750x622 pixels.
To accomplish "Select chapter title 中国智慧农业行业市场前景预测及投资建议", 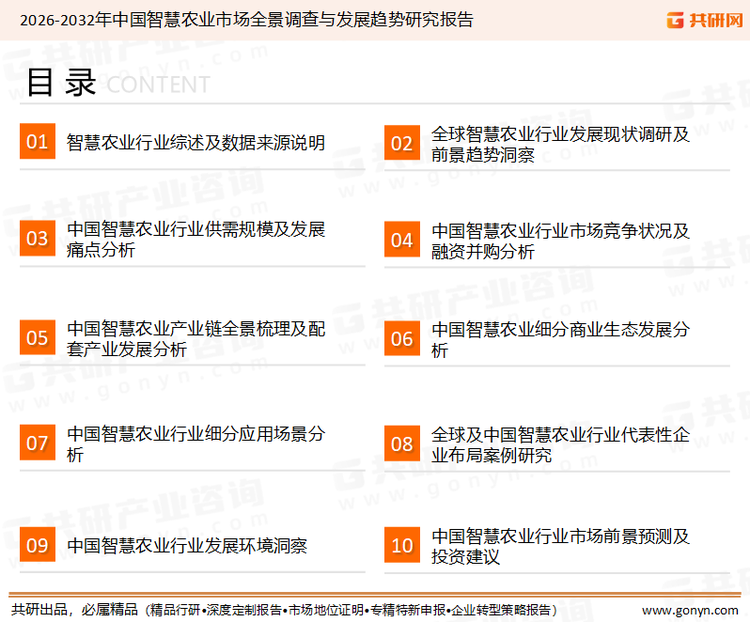I will point(560,546).
